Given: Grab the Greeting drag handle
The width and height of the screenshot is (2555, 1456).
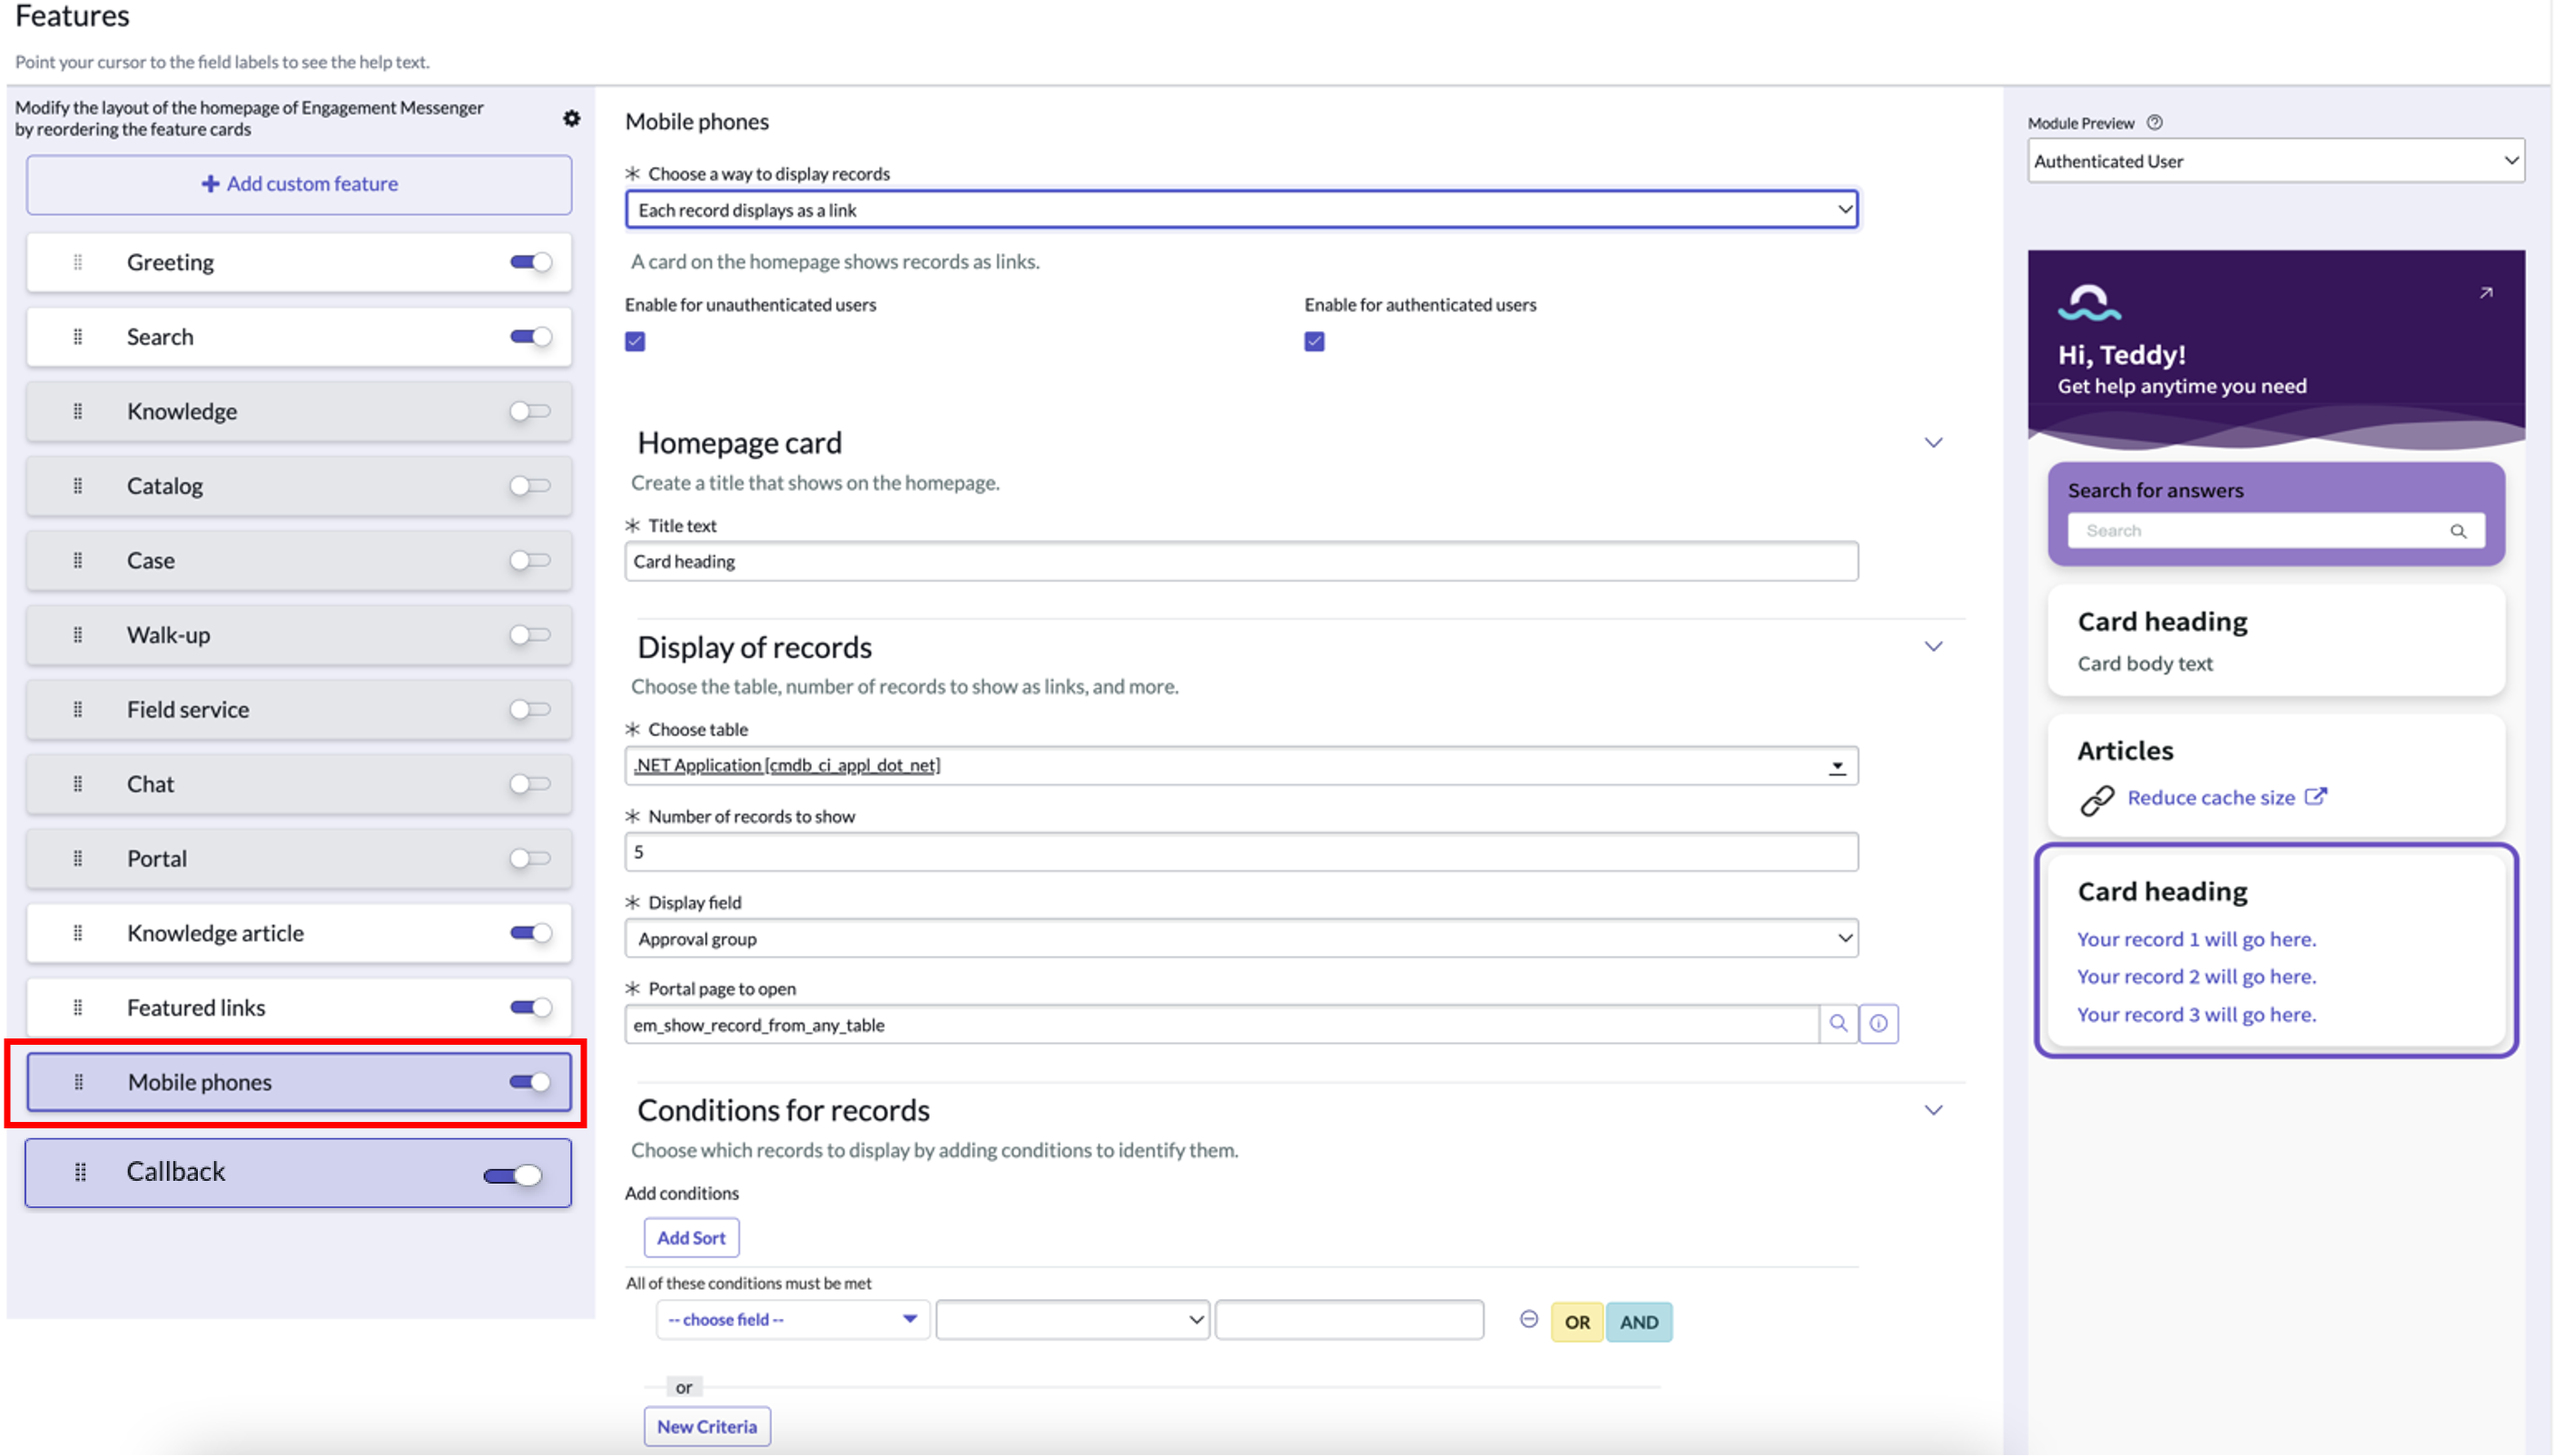Looking at the screenshot, I should [x=78, y=262].
